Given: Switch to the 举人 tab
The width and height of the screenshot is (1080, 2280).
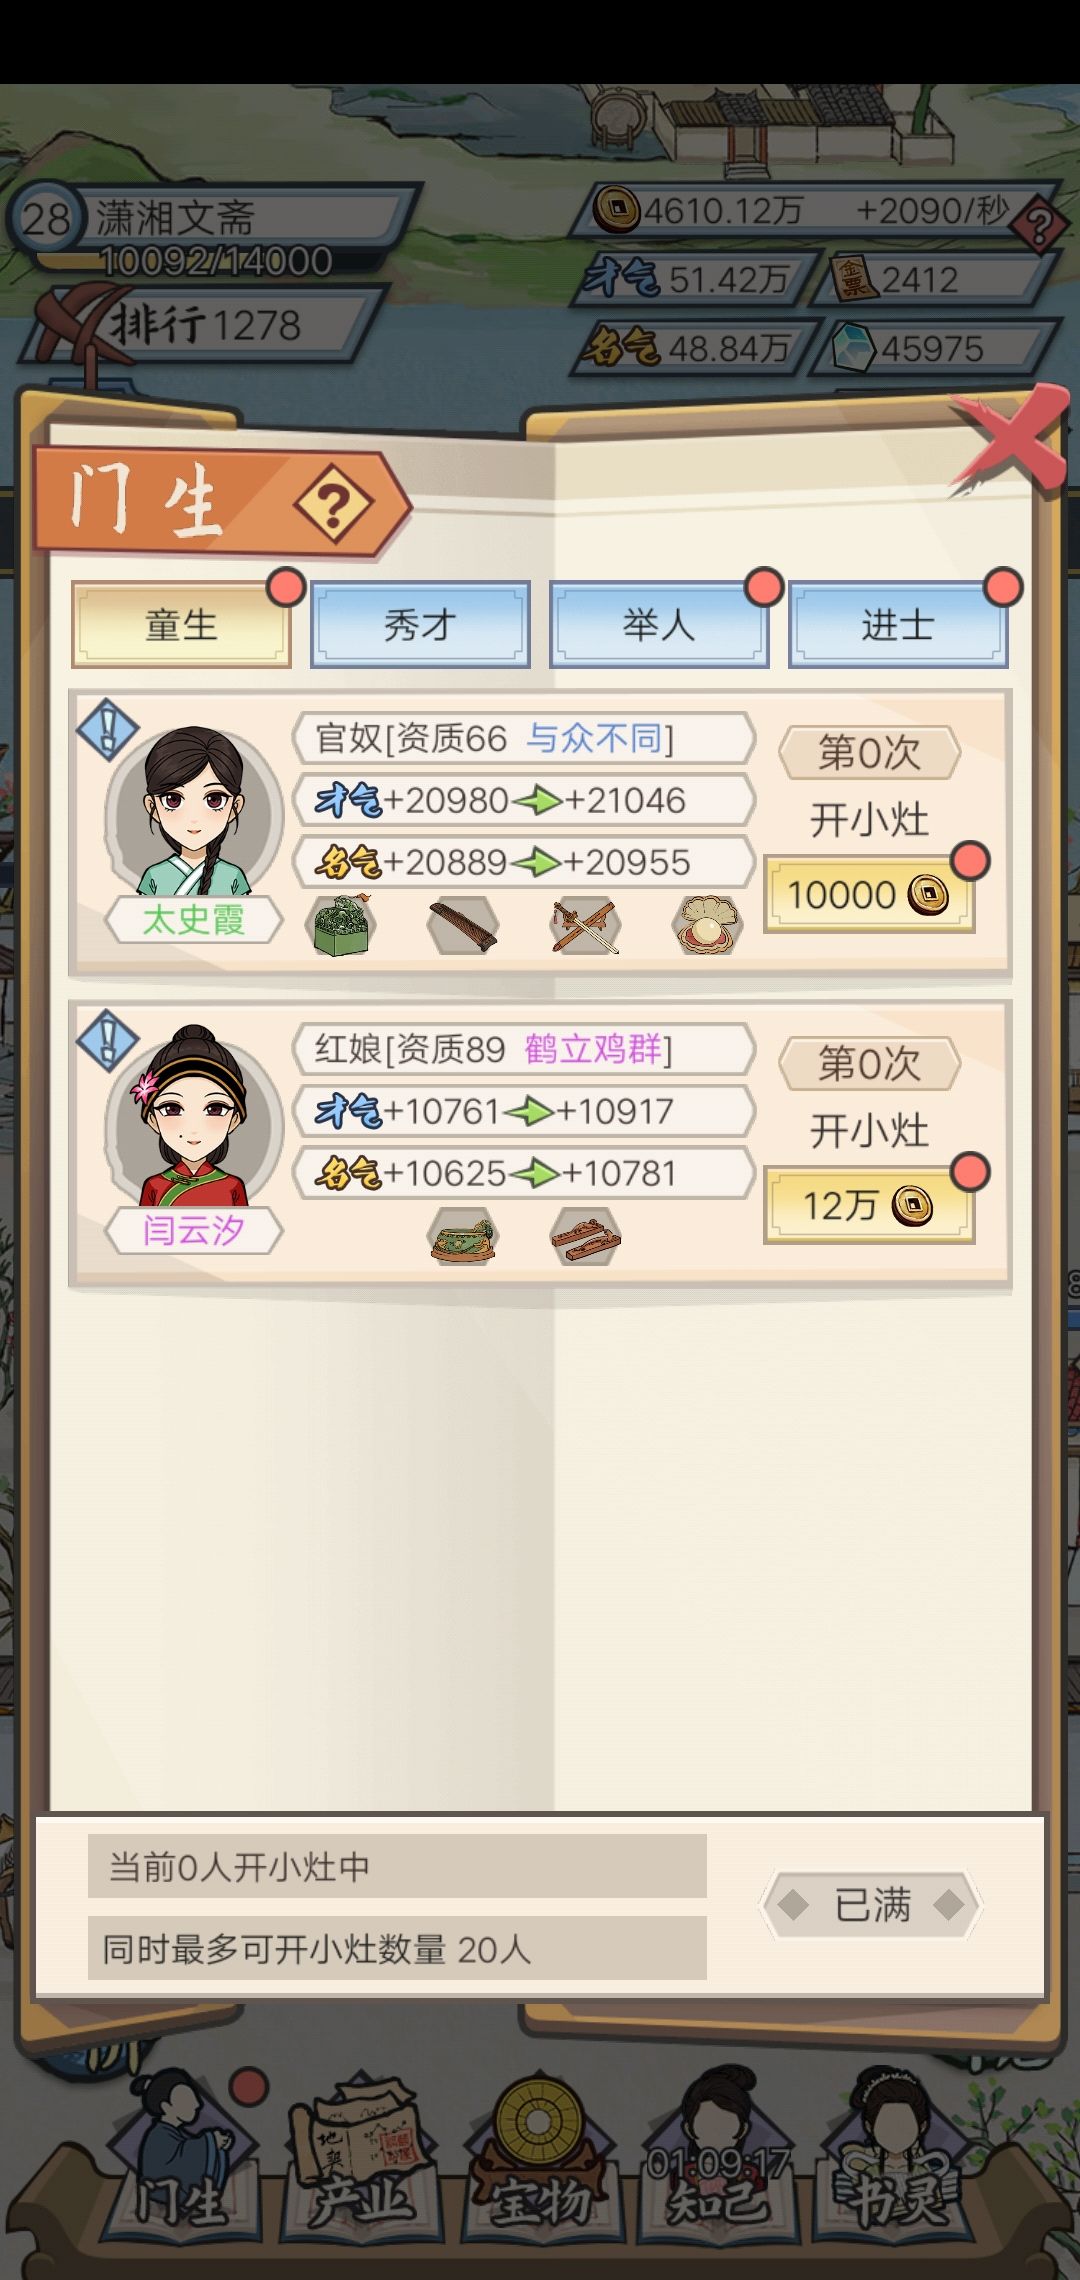Looking at the screenshot, I should point(659,625).
